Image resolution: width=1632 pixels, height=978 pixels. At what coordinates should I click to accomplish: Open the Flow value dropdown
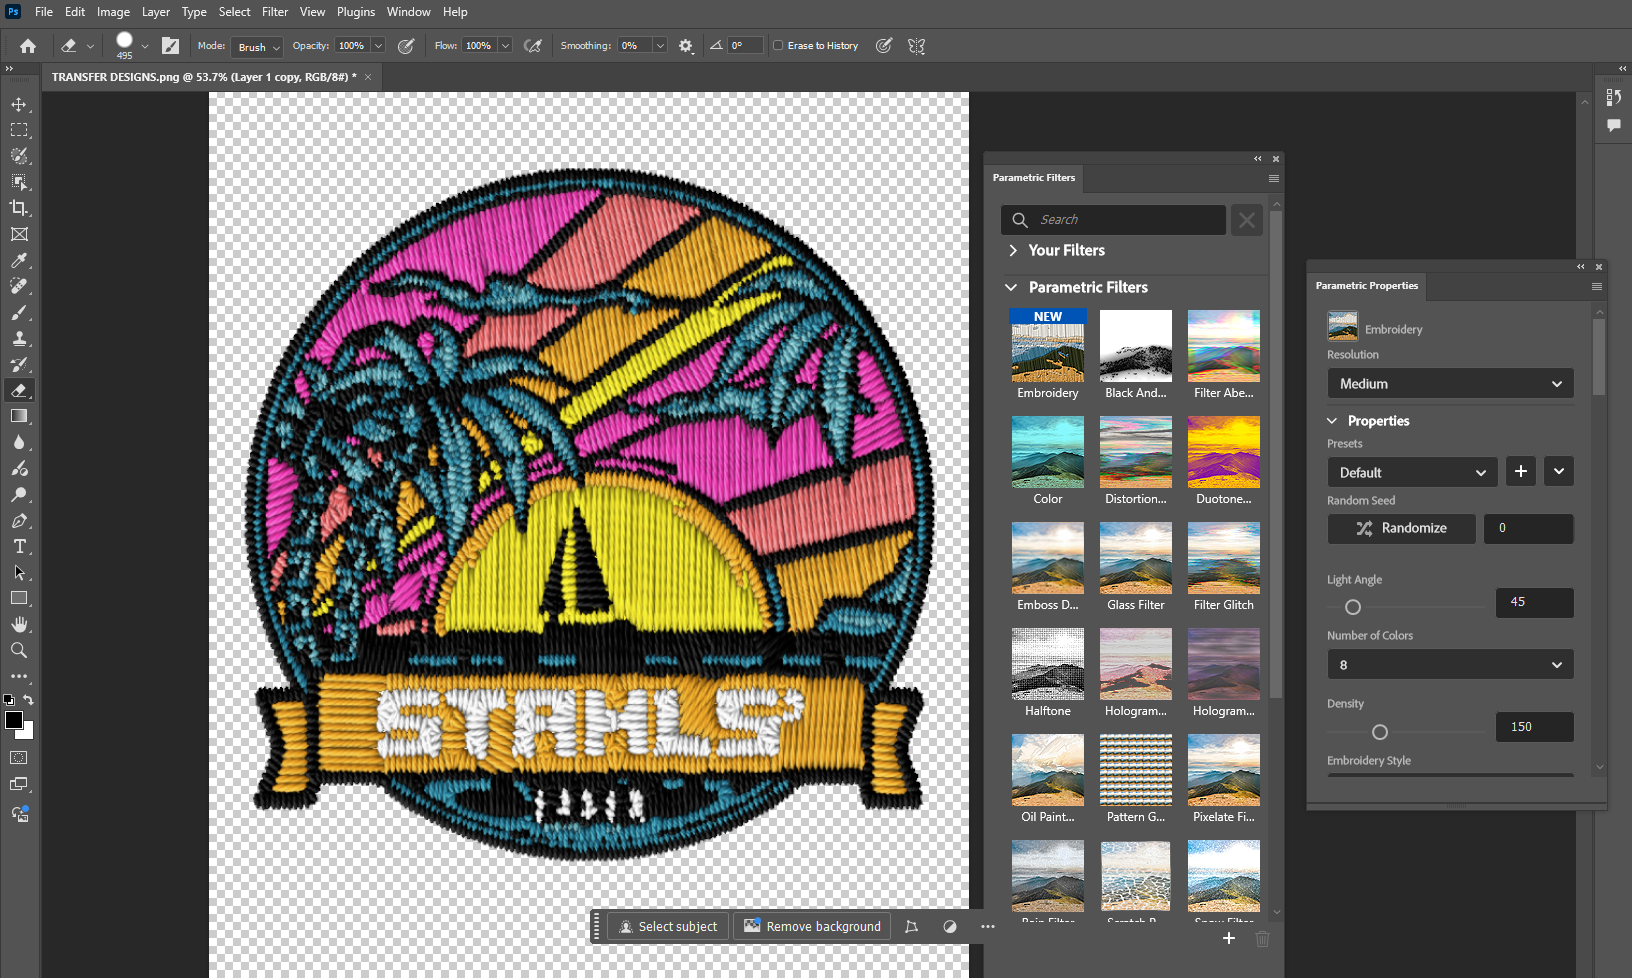[x=505, y=46]
